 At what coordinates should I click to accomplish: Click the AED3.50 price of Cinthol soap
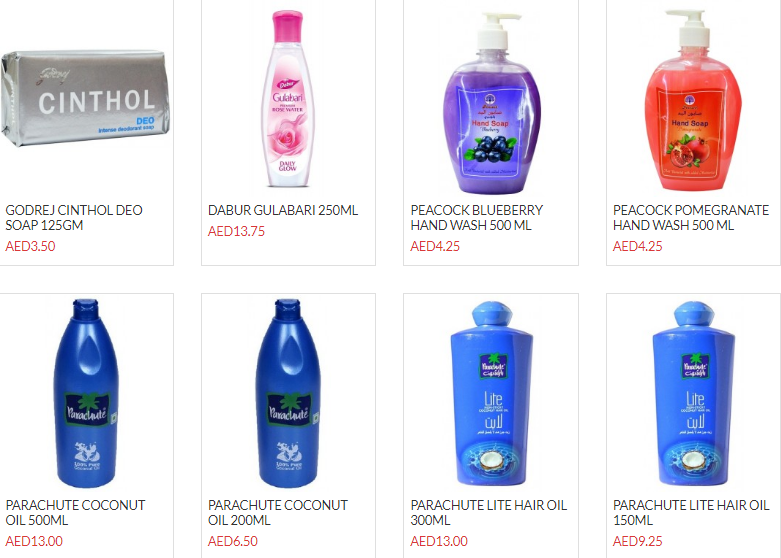click(30, 246)
